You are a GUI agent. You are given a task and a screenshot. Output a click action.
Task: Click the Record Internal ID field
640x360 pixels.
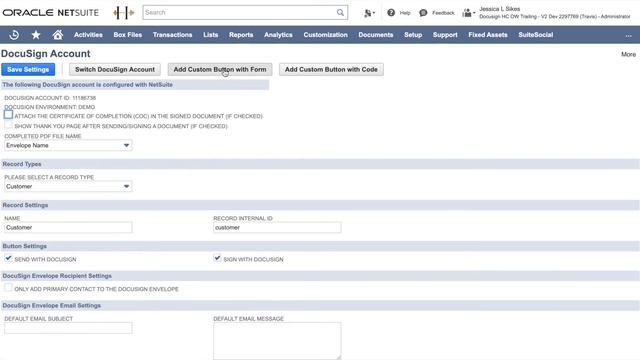277,228
